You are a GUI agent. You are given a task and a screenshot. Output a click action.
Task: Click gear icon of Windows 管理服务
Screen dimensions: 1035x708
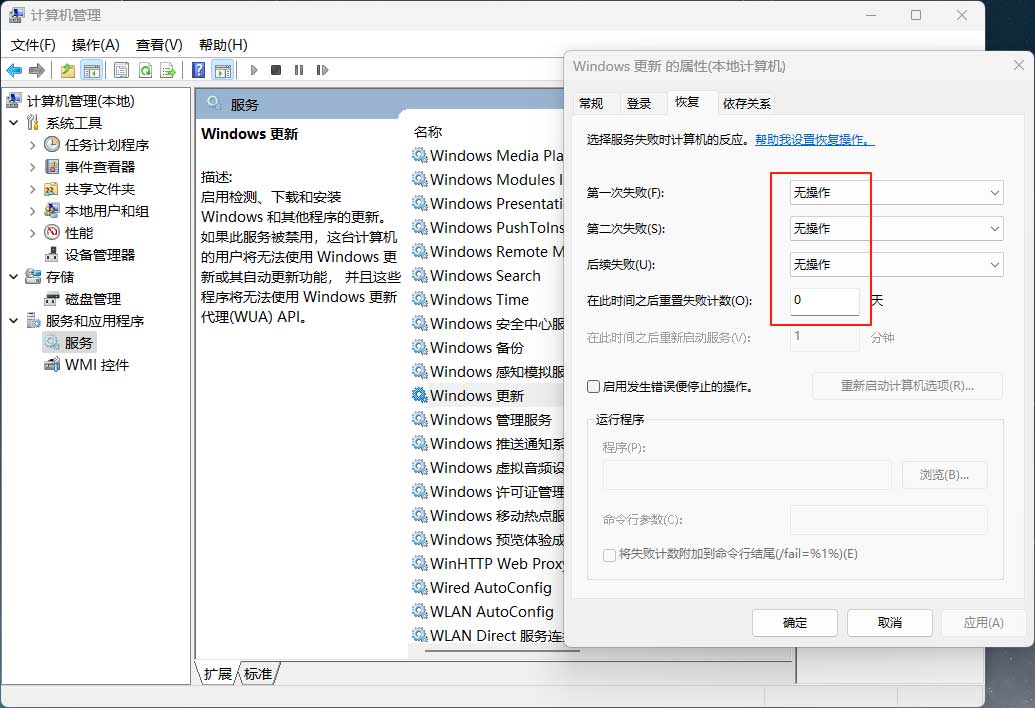pyautogui.click(x=419, y=419)
